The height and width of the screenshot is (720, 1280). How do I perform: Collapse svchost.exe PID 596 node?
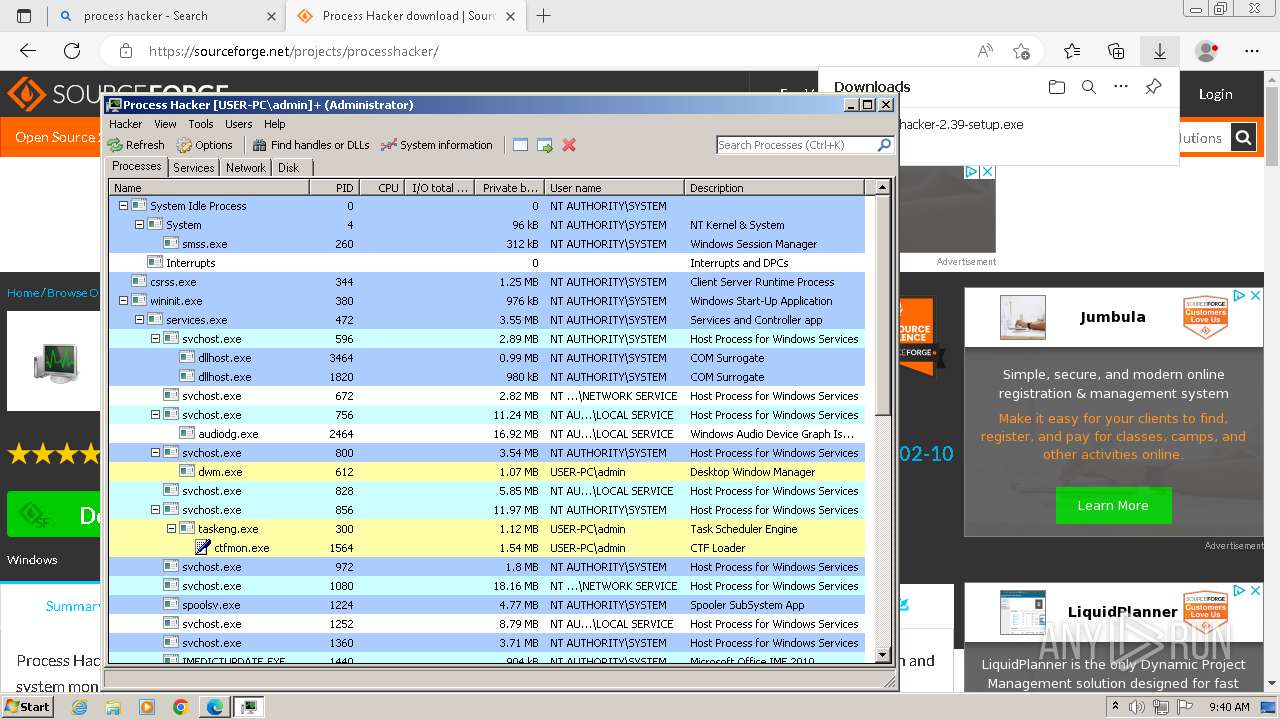(156, 339)
